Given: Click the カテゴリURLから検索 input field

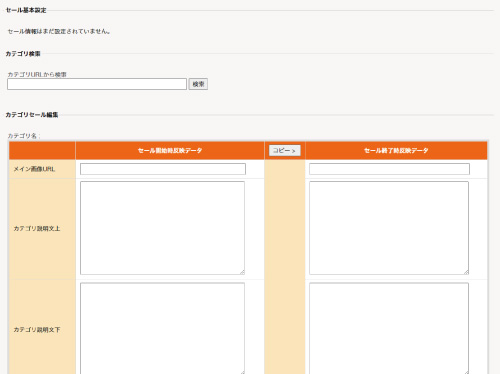Looking at the screenshot, I should [97, 84].
